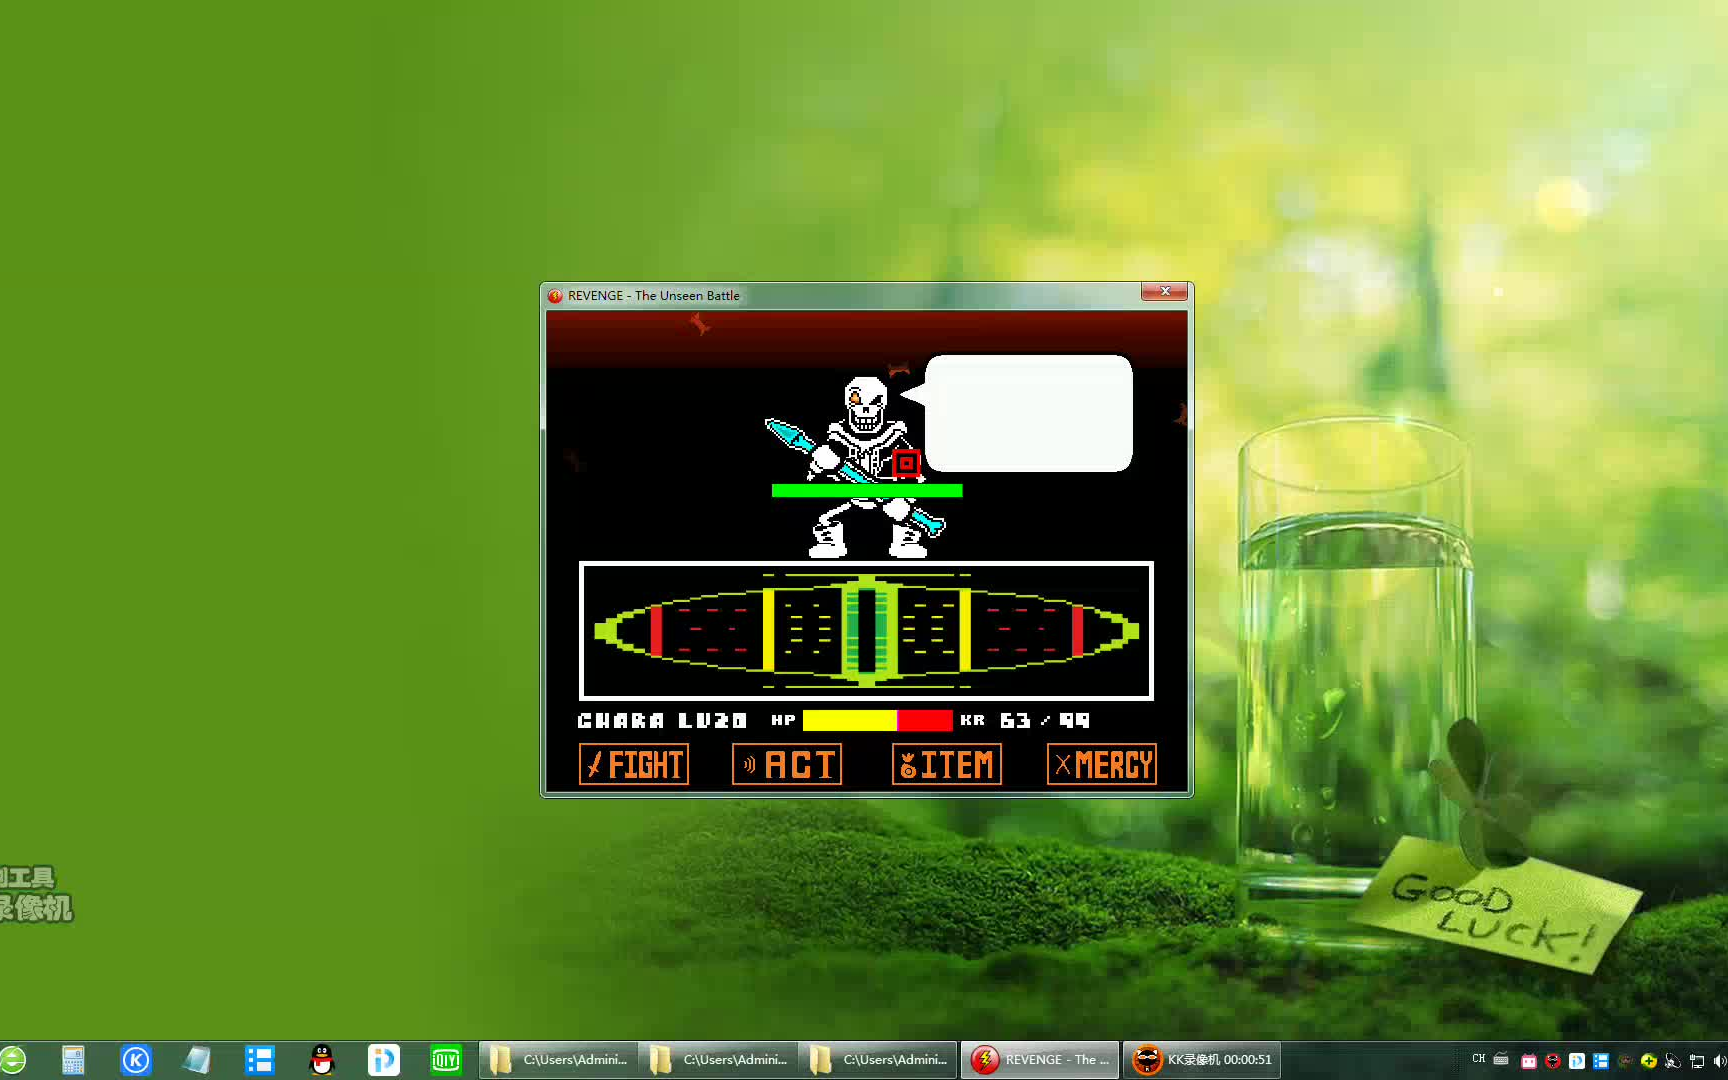Switch to the second C:\Users\Admini... folder window
1728x1080 pixels.
(719, 1060)
